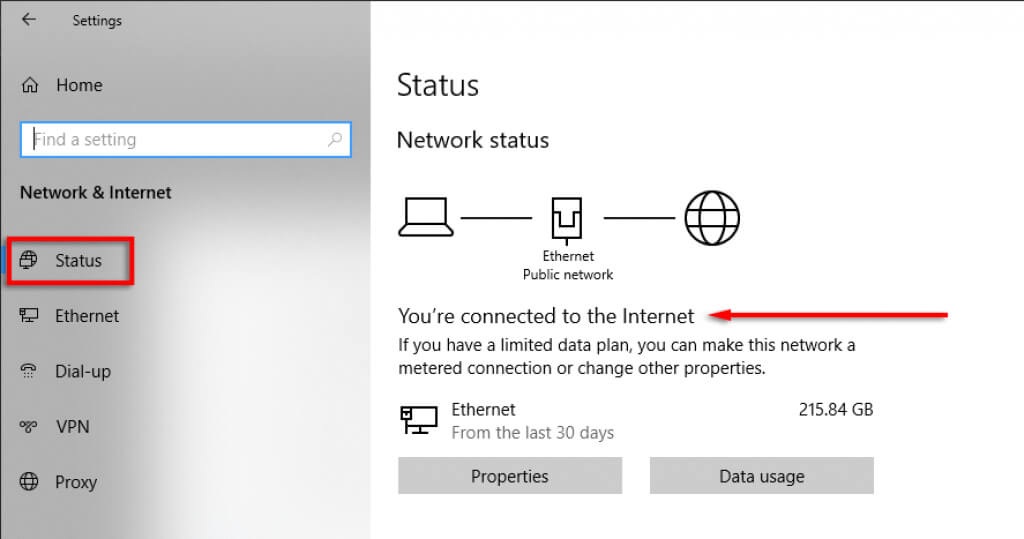Click the Status page heading
Image resolution: width=1024 pixels, height=539 pixels.
[x=438, y=85]
